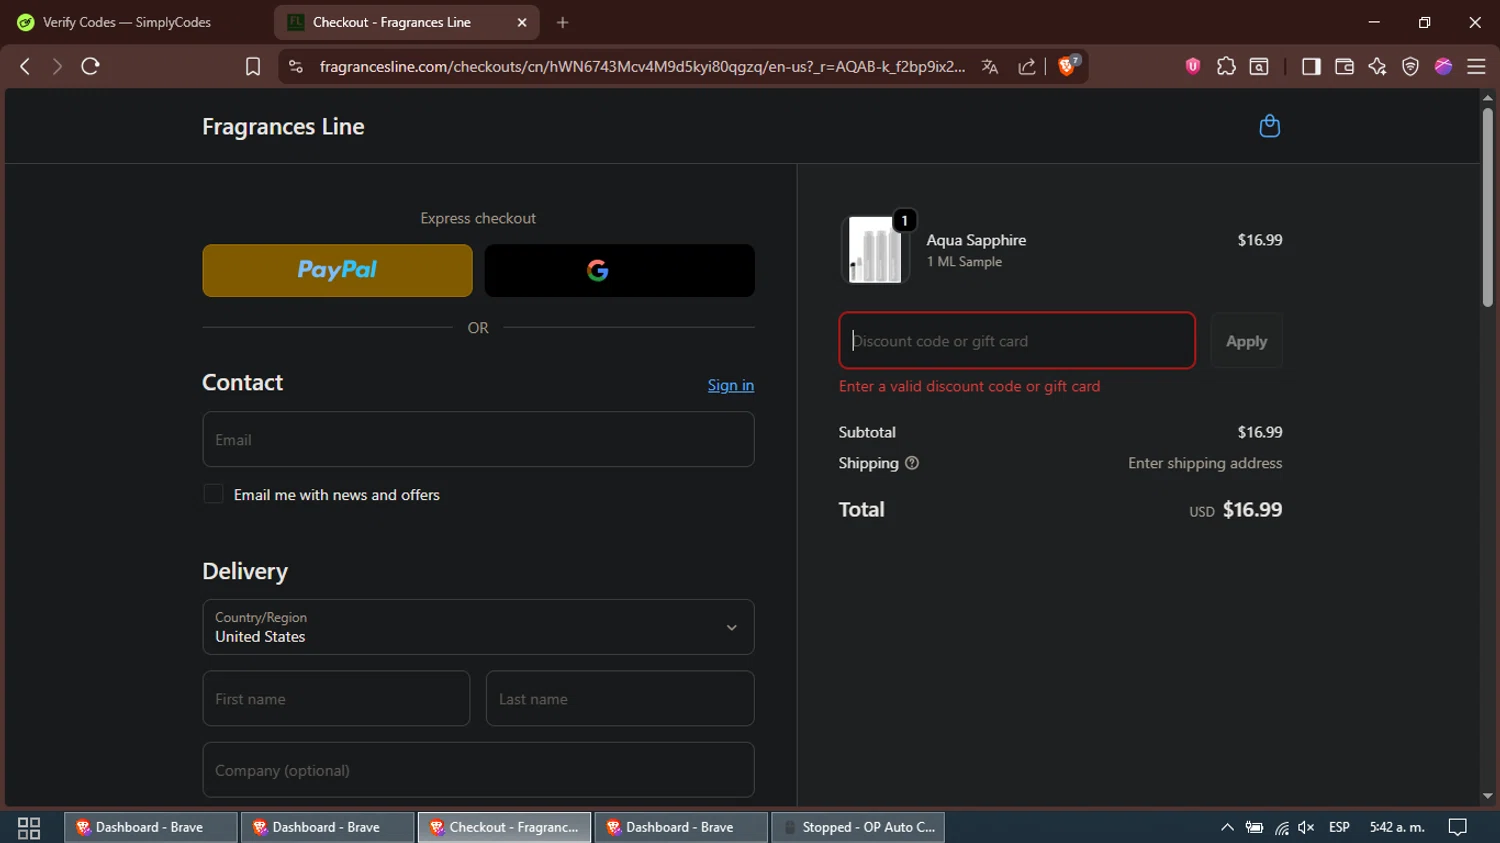The image size is (1500, 843).
Task: Click the ESP language indicator
Action: [x=1339, y=827]
